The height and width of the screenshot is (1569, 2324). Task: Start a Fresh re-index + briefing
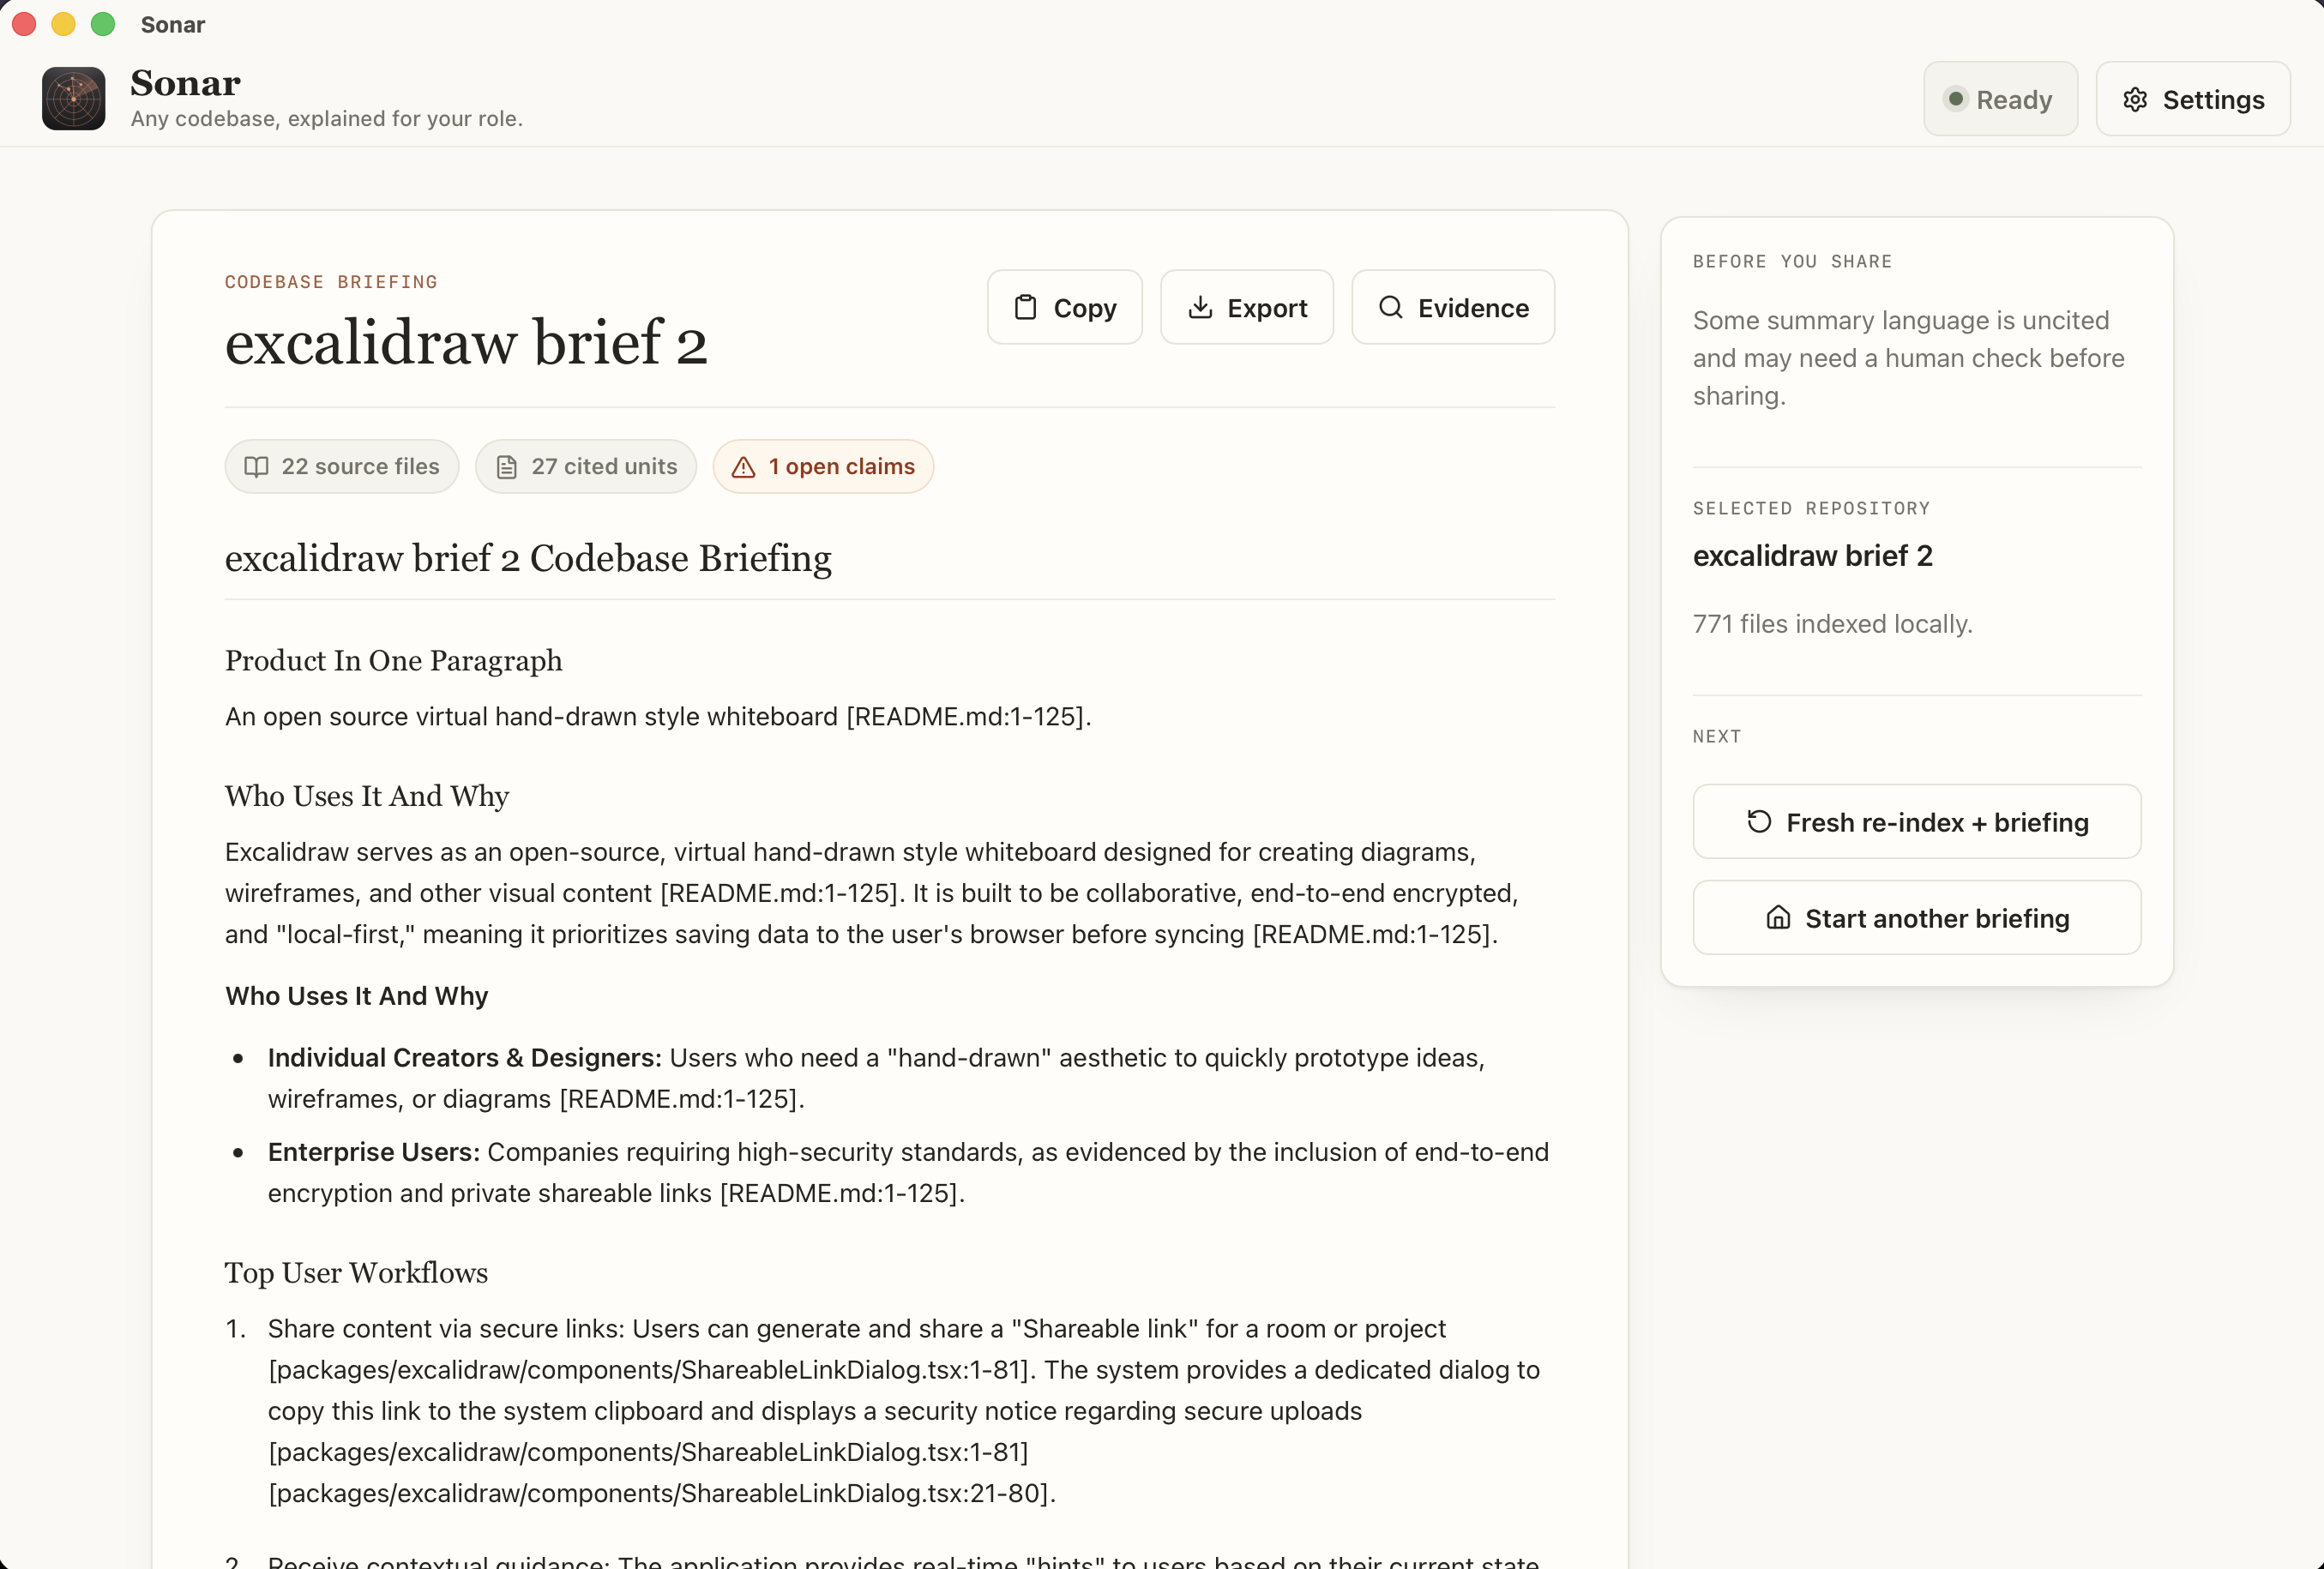click(x=1917, y=822)
